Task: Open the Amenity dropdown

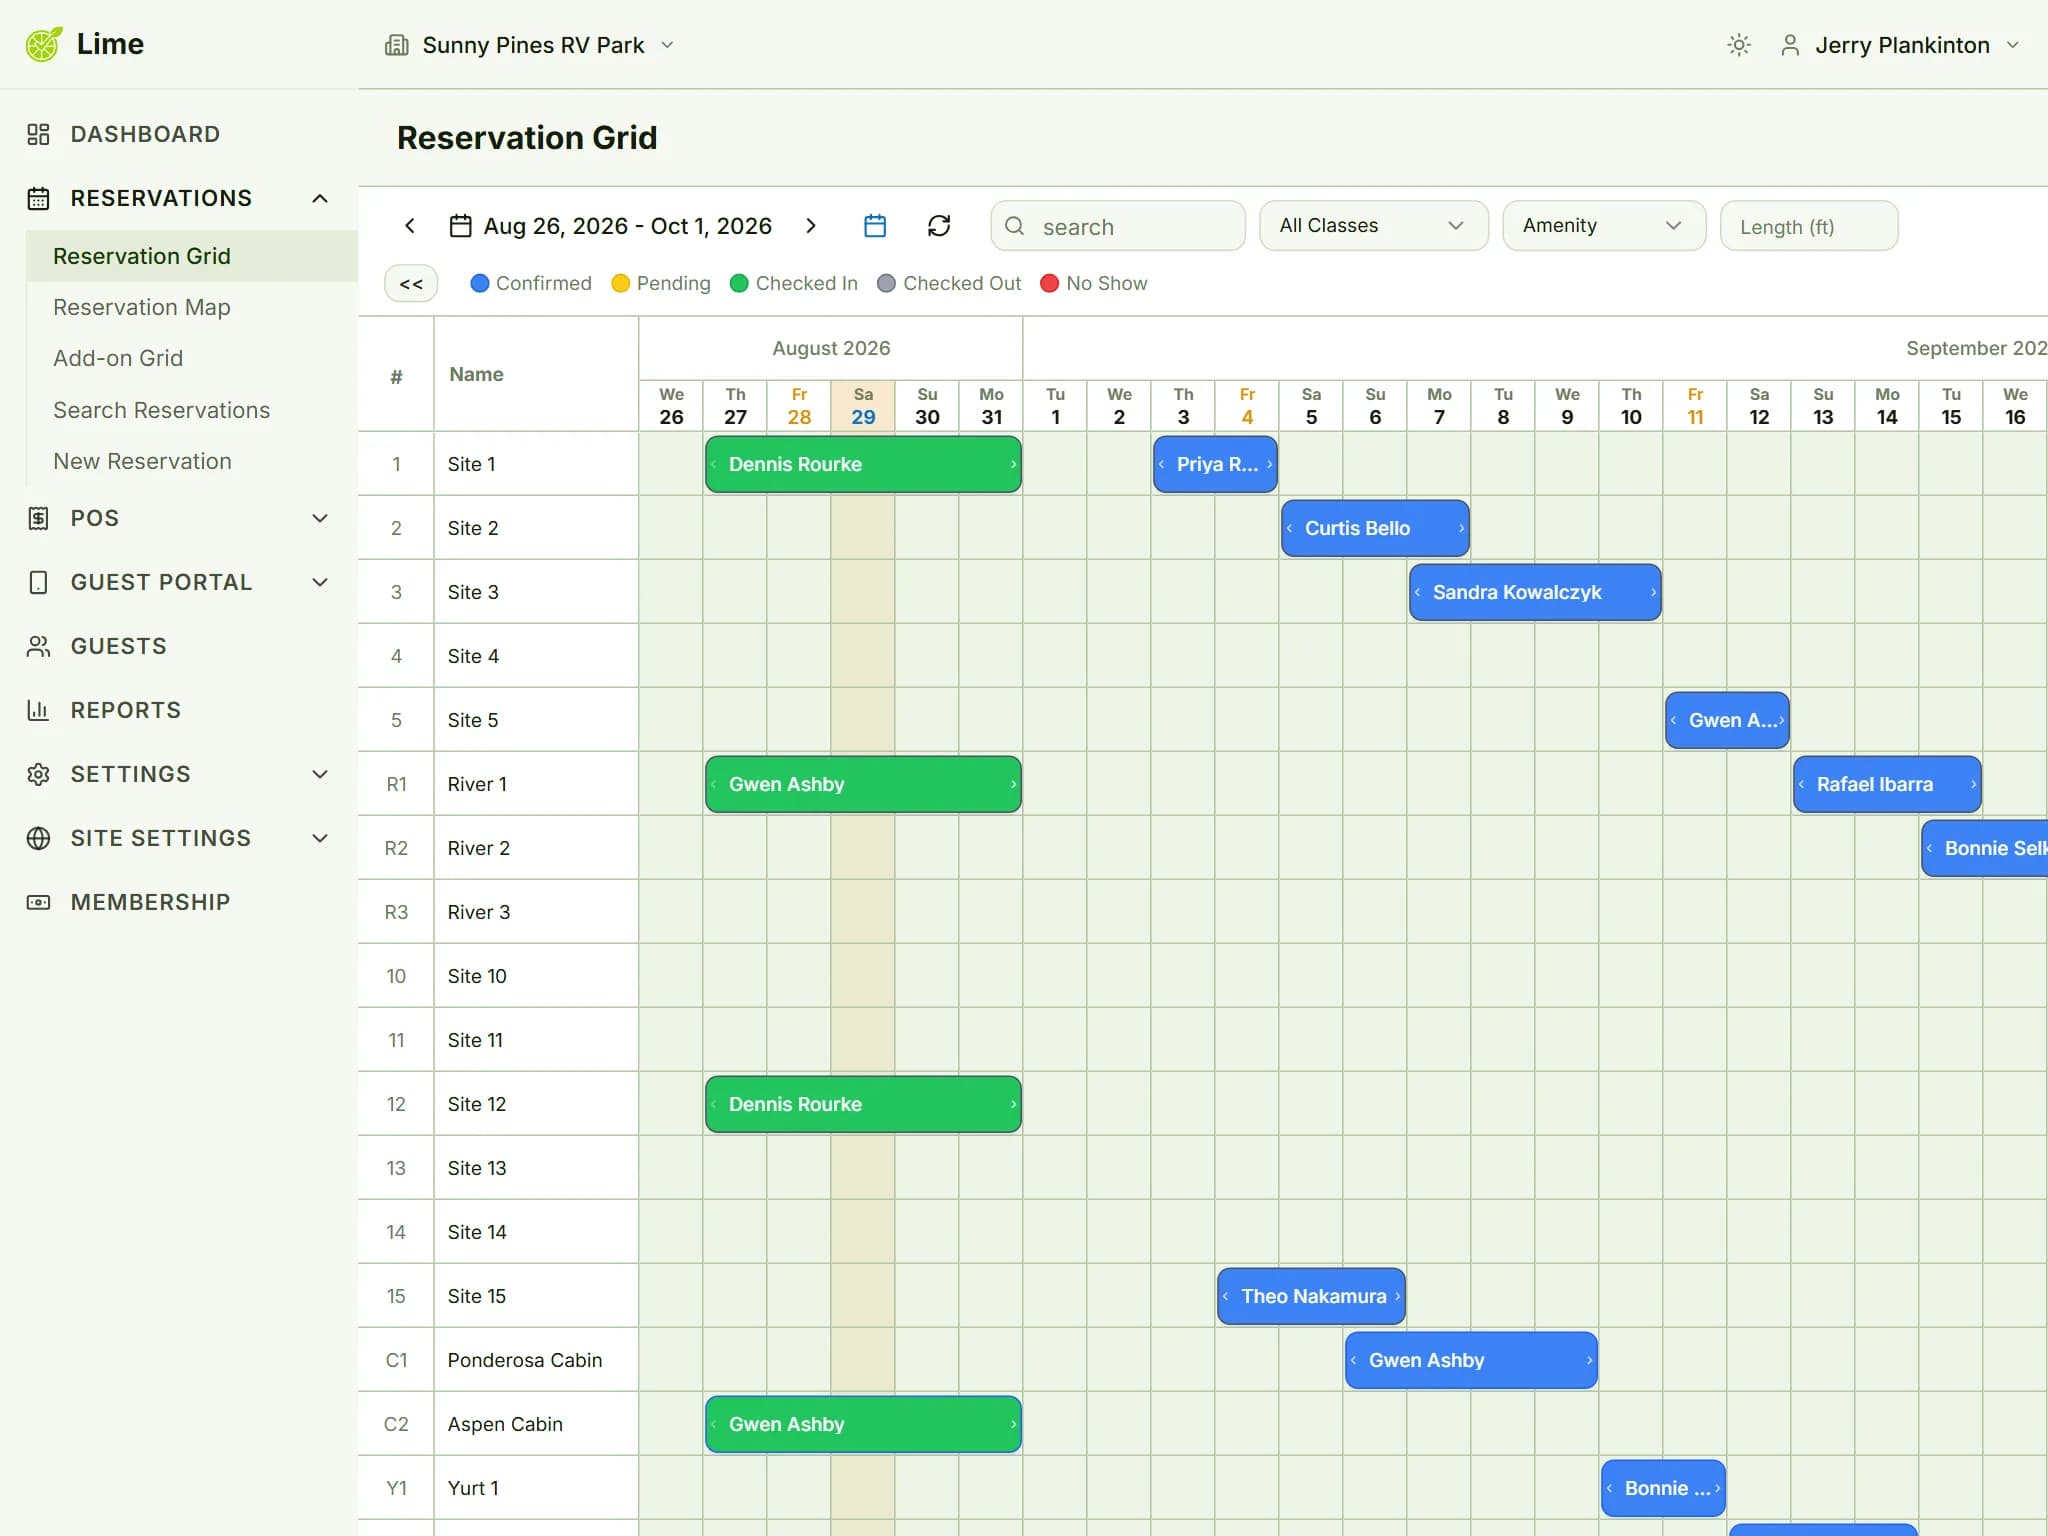Action: point(1604,226)
